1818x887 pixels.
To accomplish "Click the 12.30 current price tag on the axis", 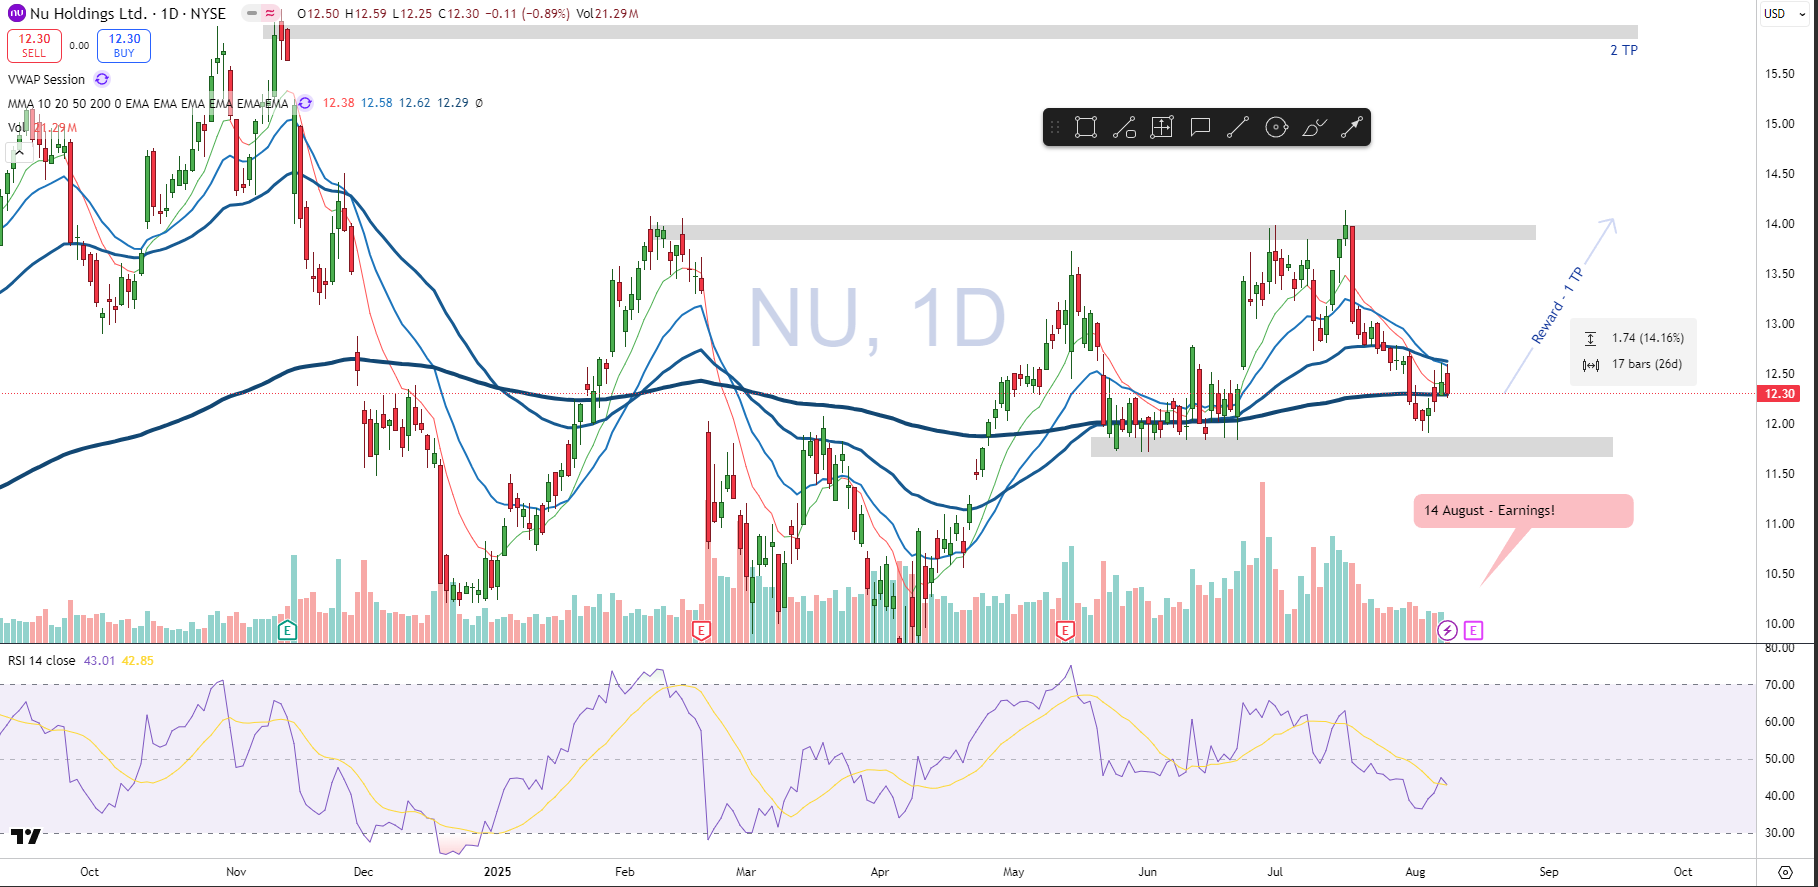I will pyautogui.click(x=1780, y=394).
